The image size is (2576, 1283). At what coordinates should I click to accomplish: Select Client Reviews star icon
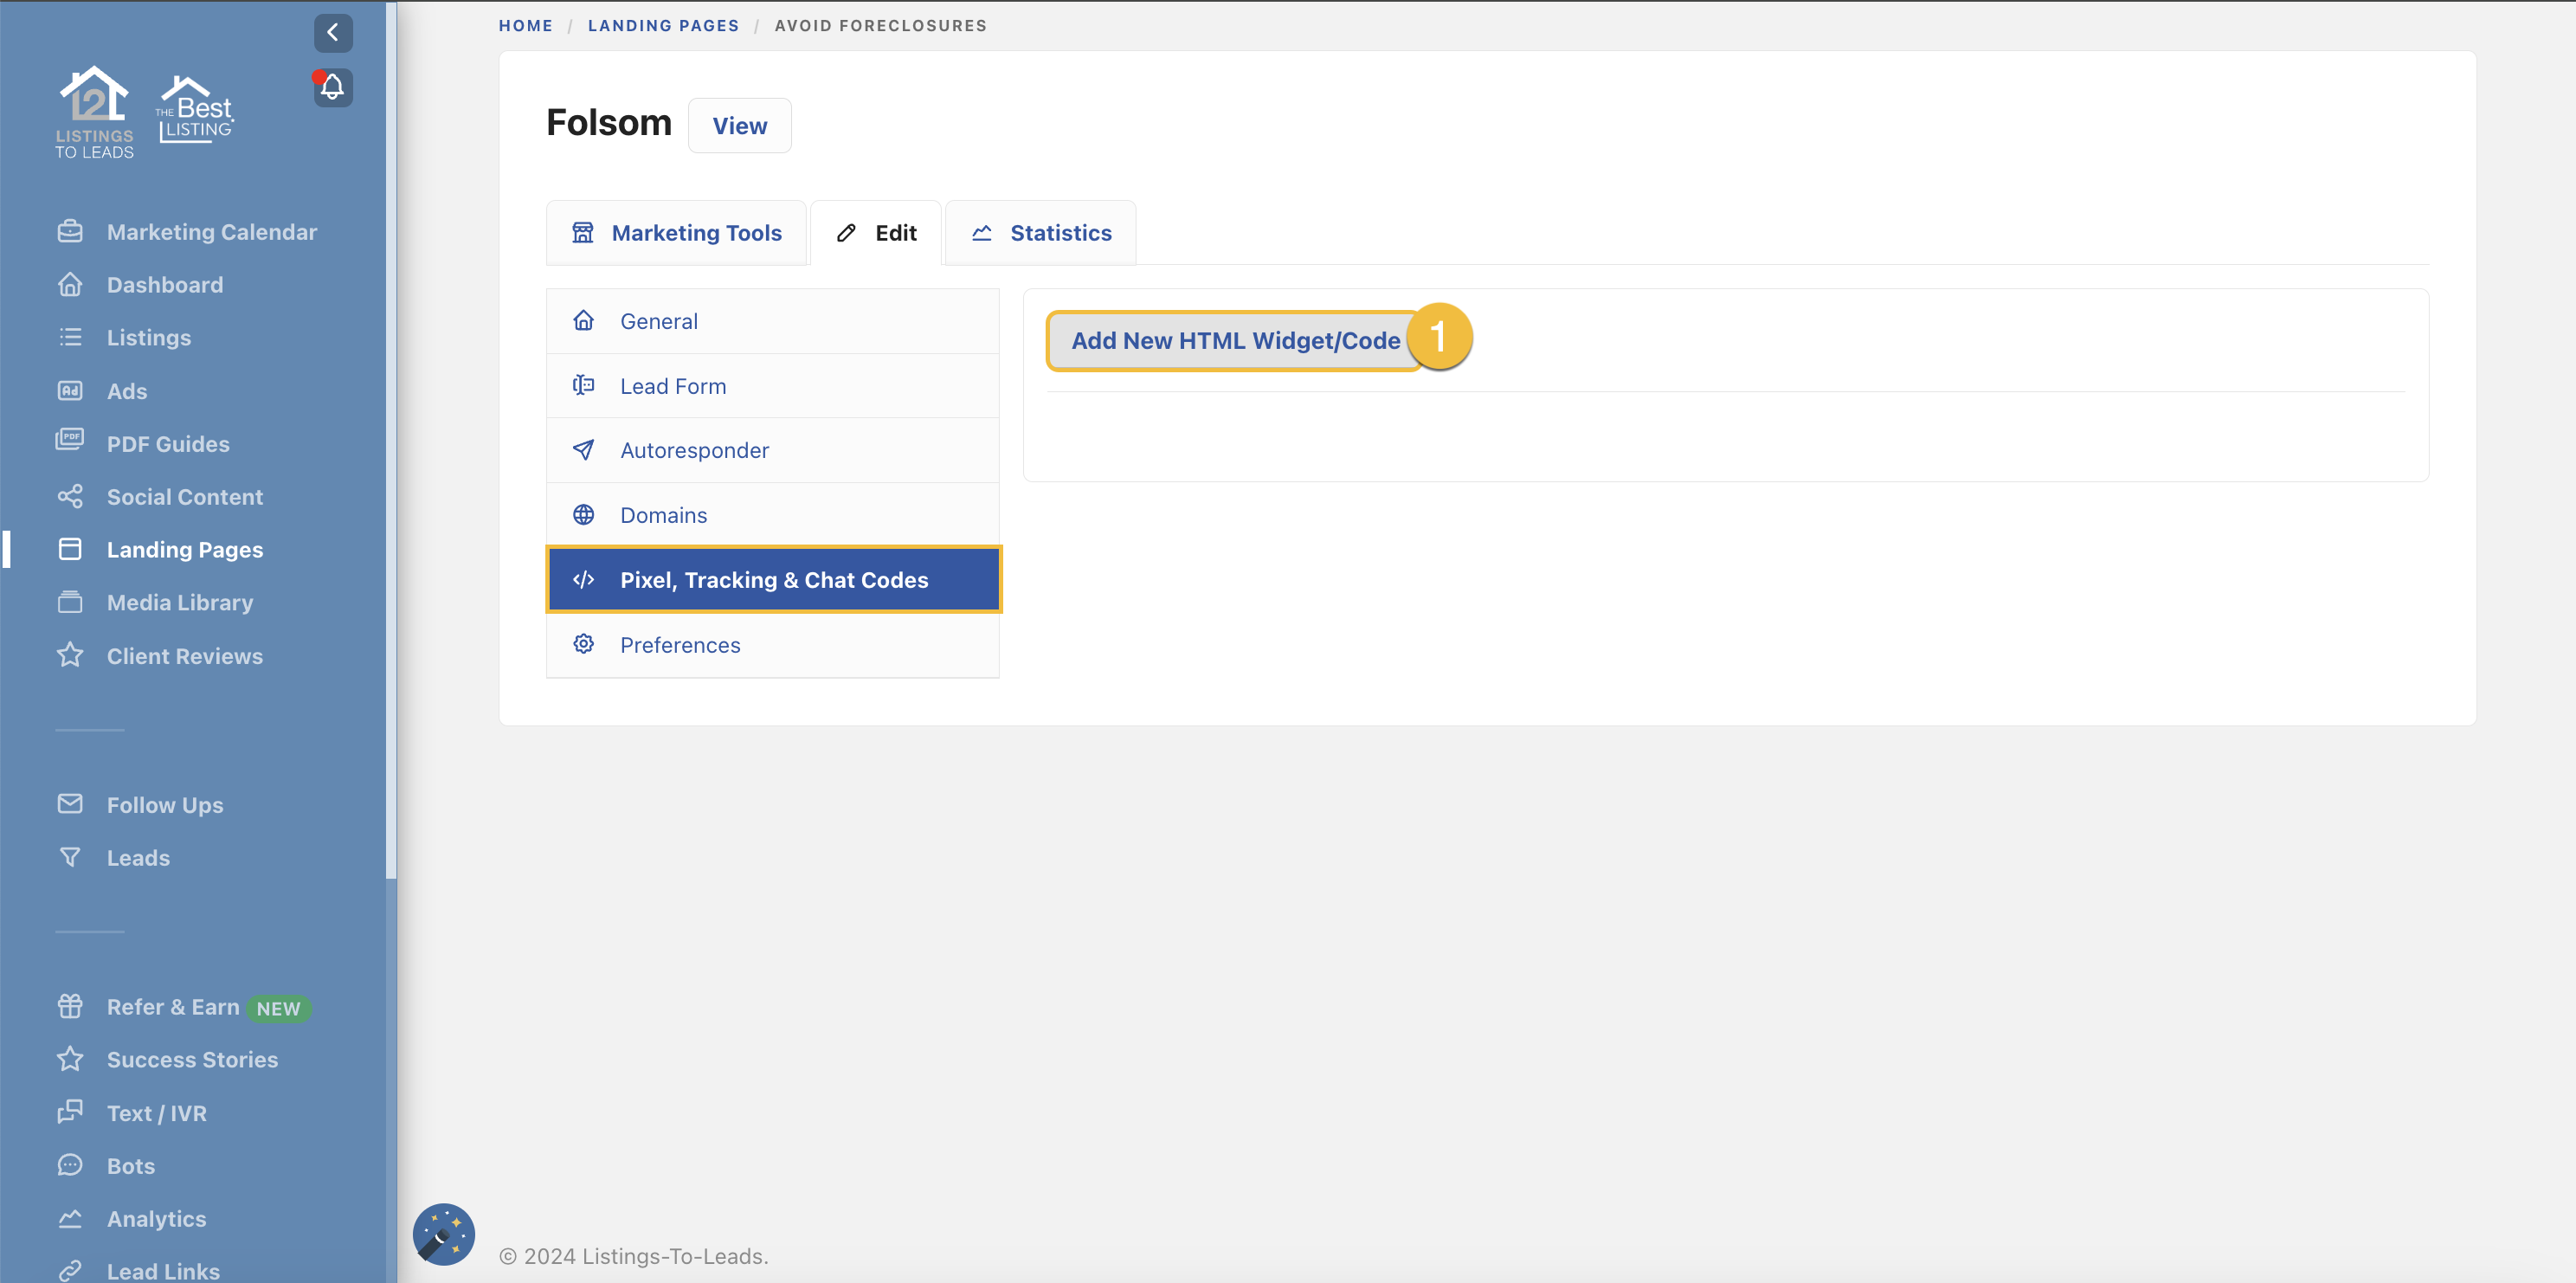70,656
